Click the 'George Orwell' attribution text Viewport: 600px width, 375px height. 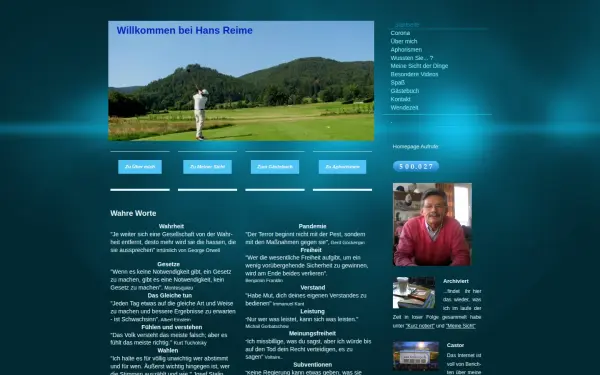coord(204,251)
